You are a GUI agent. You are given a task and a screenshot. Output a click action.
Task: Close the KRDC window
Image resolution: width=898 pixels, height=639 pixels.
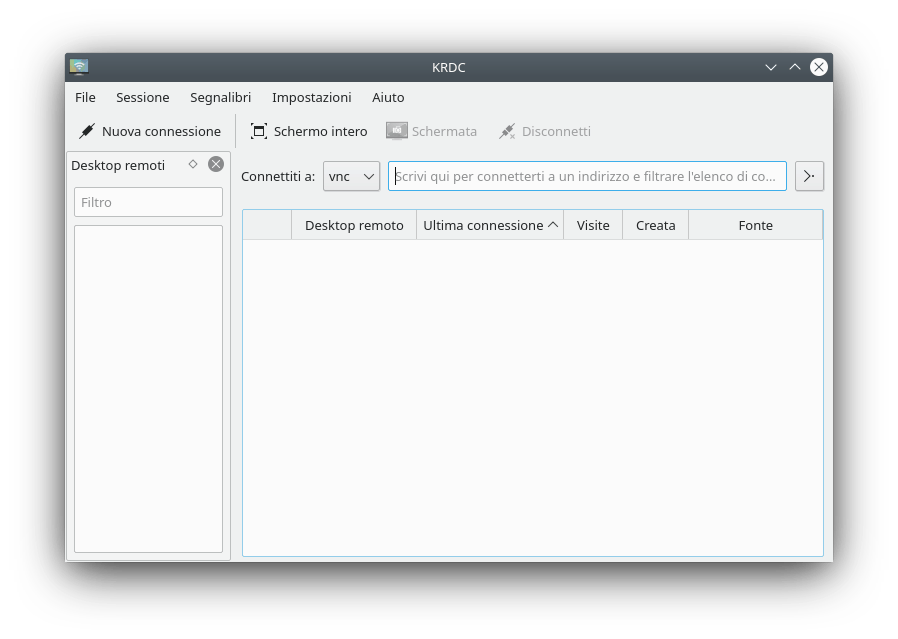pos(819,67)
